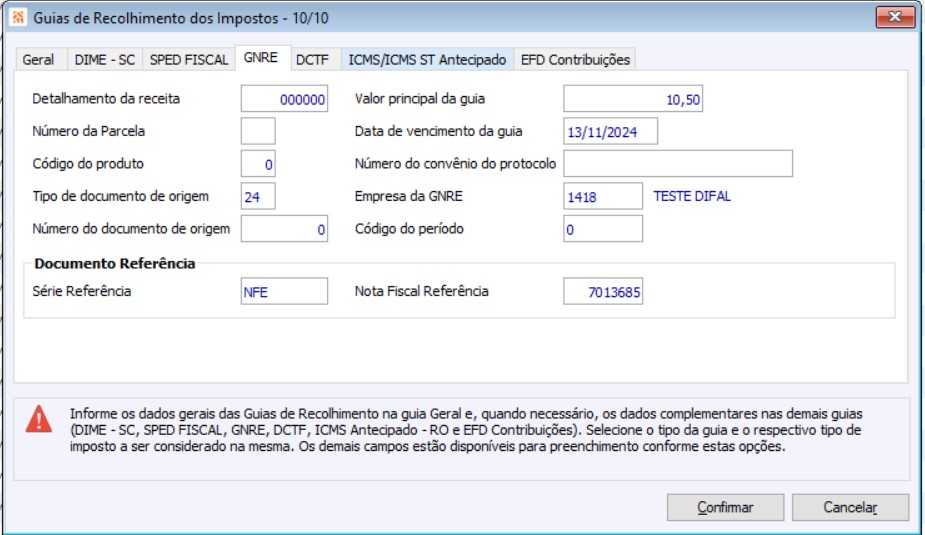Click Tipo de documento de origem field
The height and width of the screenshot is (535, 925).
[x=258, y=196]
